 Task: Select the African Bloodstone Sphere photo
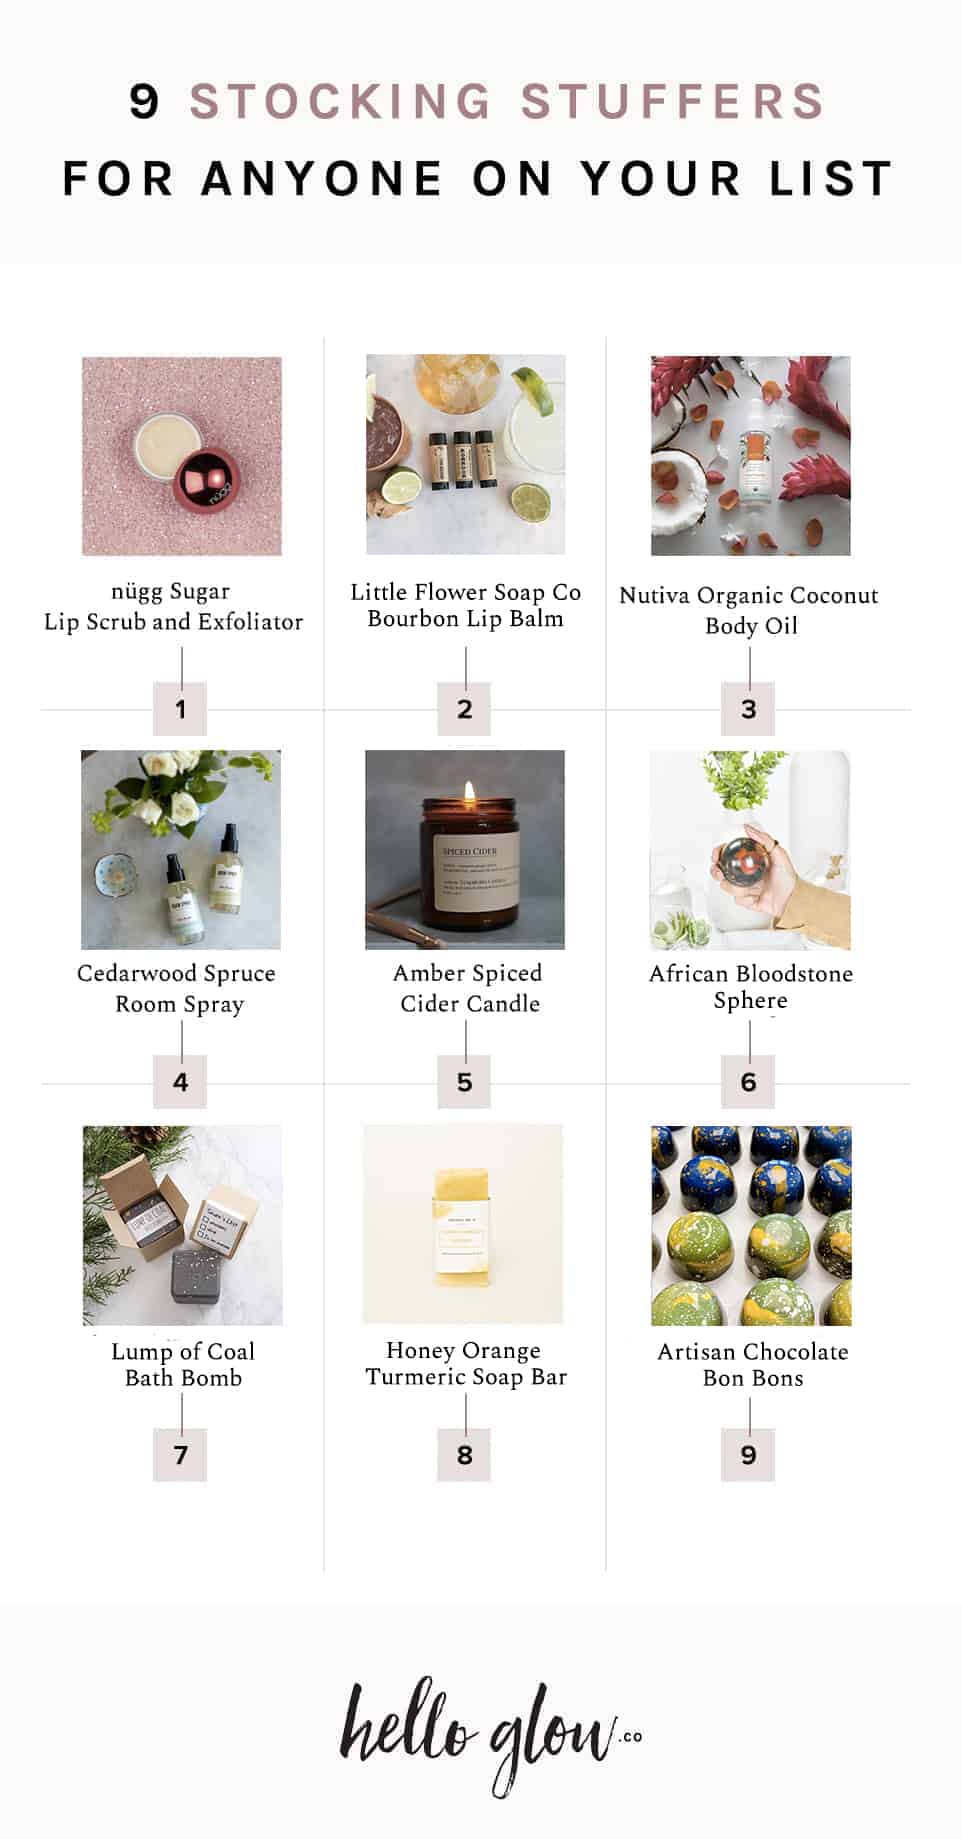pyautogui.click(x=750, y=850)
